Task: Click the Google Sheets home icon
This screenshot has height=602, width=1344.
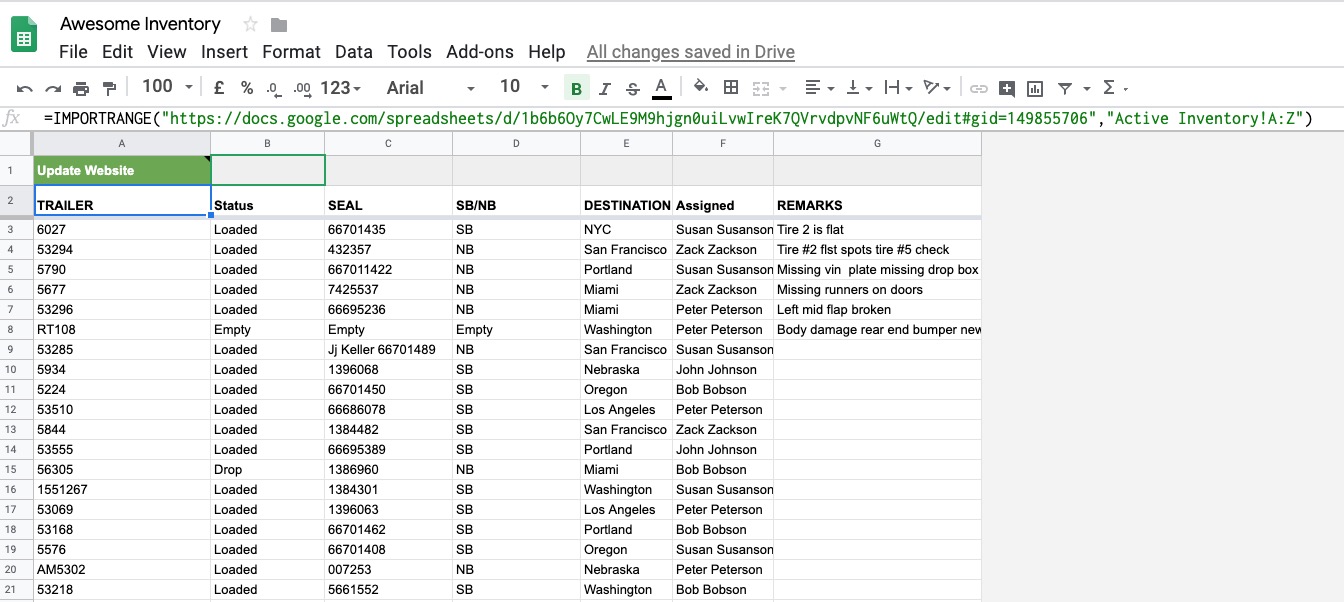Action: point(24,35)
